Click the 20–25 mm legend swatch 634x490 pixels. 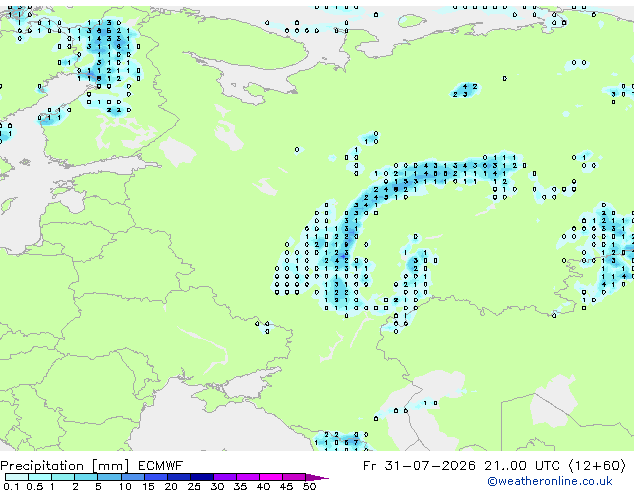[x=179, y=477]
